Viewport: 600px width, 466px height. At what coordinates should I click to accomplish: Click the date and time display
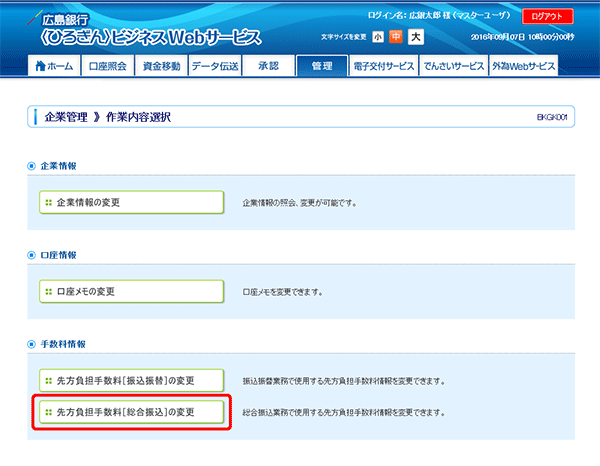point(522,37)
